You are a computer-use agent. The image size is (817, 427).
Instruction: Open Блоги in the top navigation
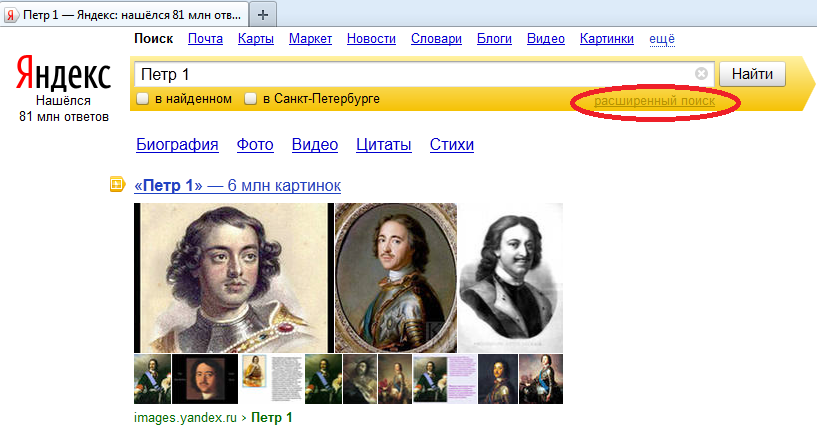pos(494,39)
